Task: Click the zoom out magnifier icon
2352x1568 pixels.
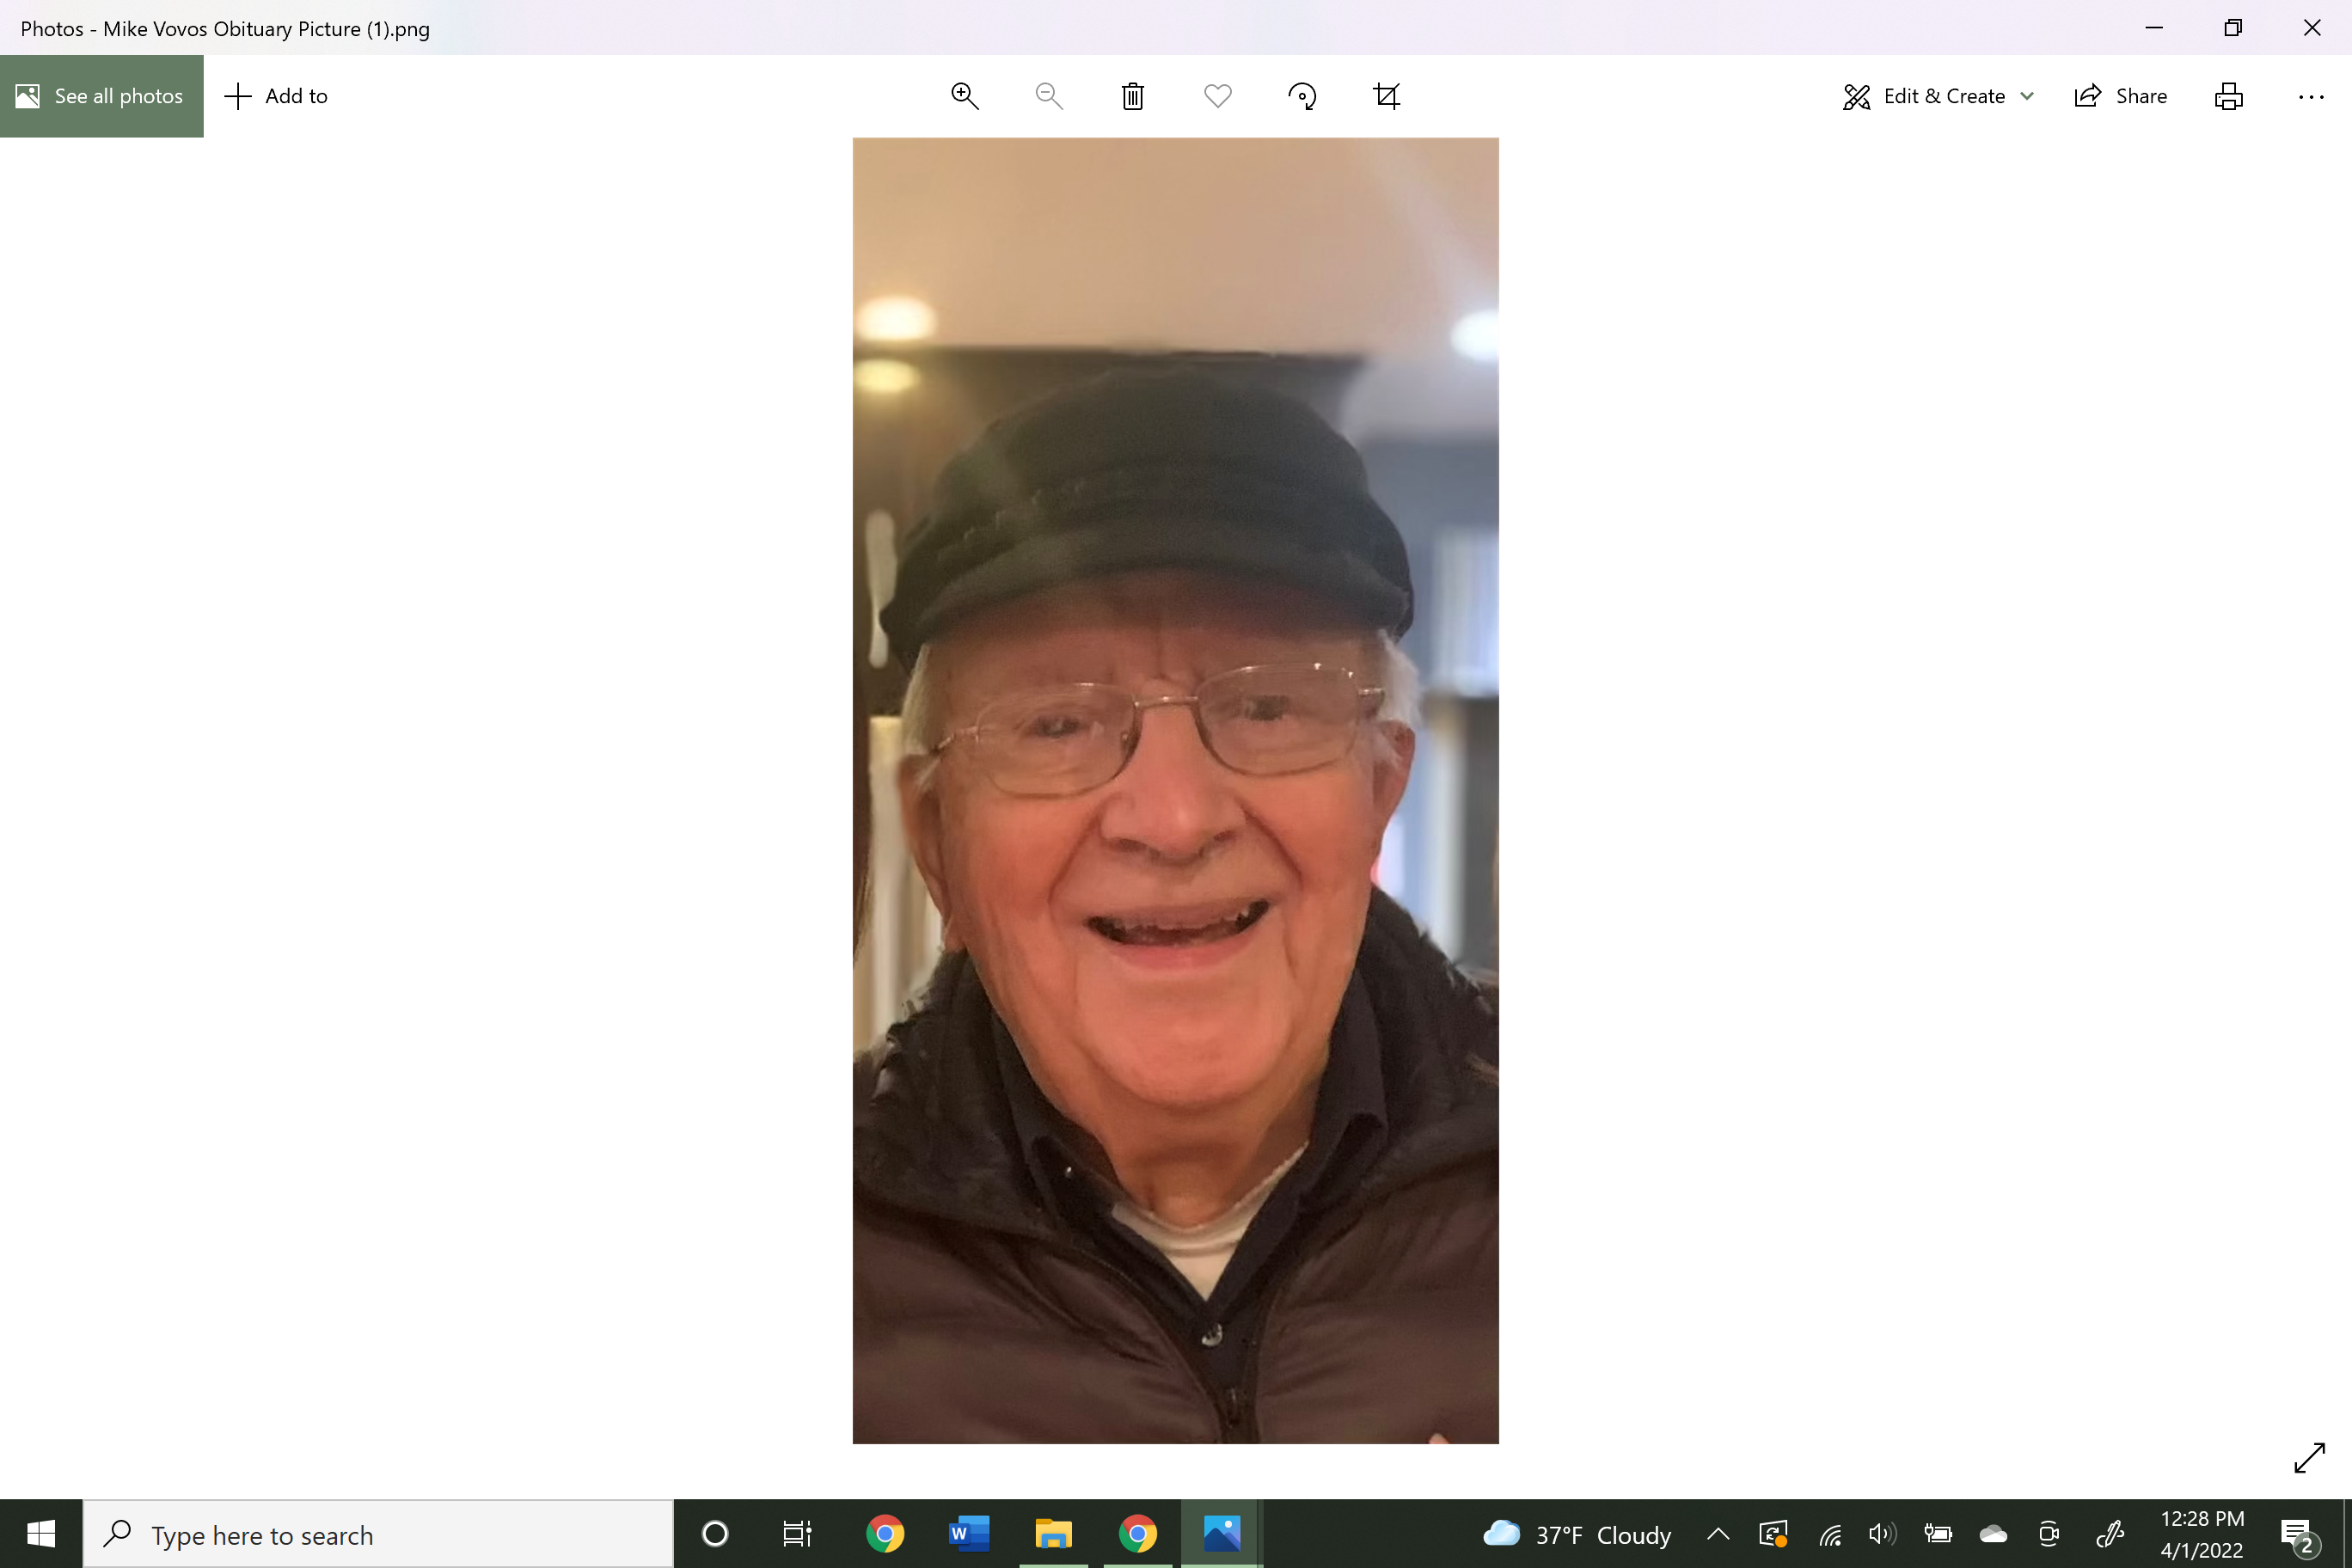Action: tap(1048, 96)
